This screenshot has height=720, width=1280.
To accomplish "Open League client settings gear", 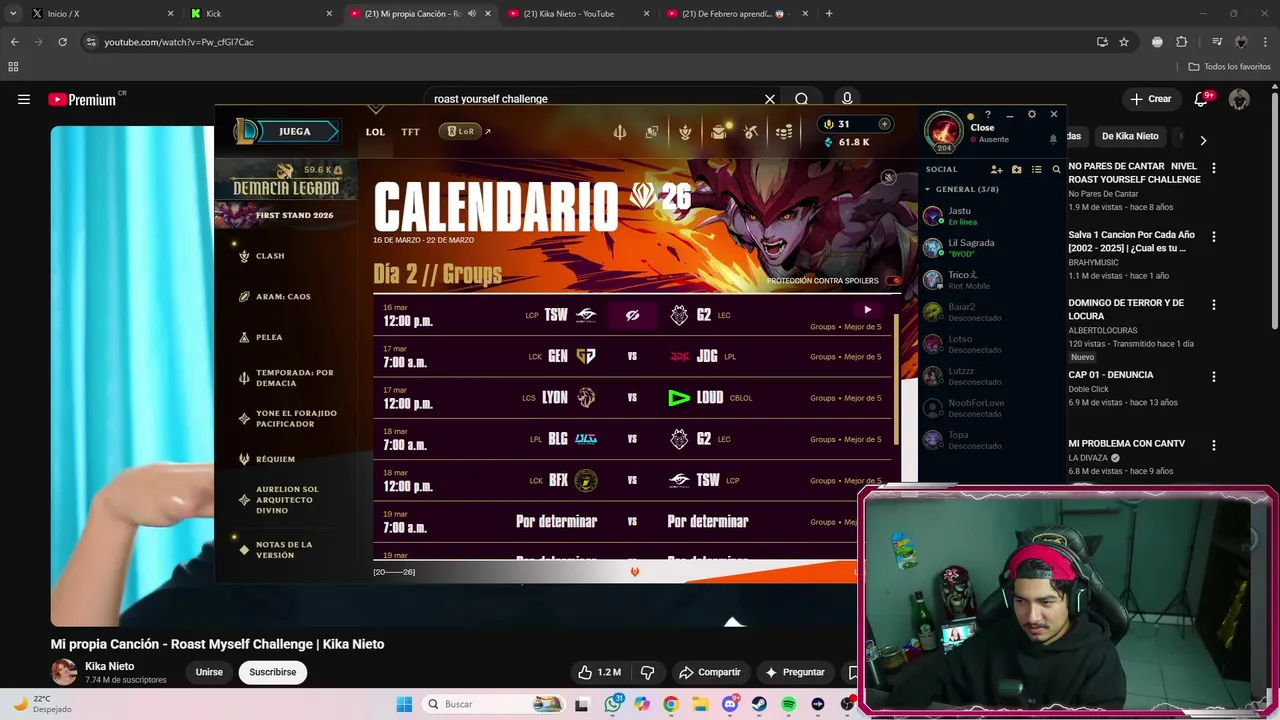I will (x=1032, y=114).
